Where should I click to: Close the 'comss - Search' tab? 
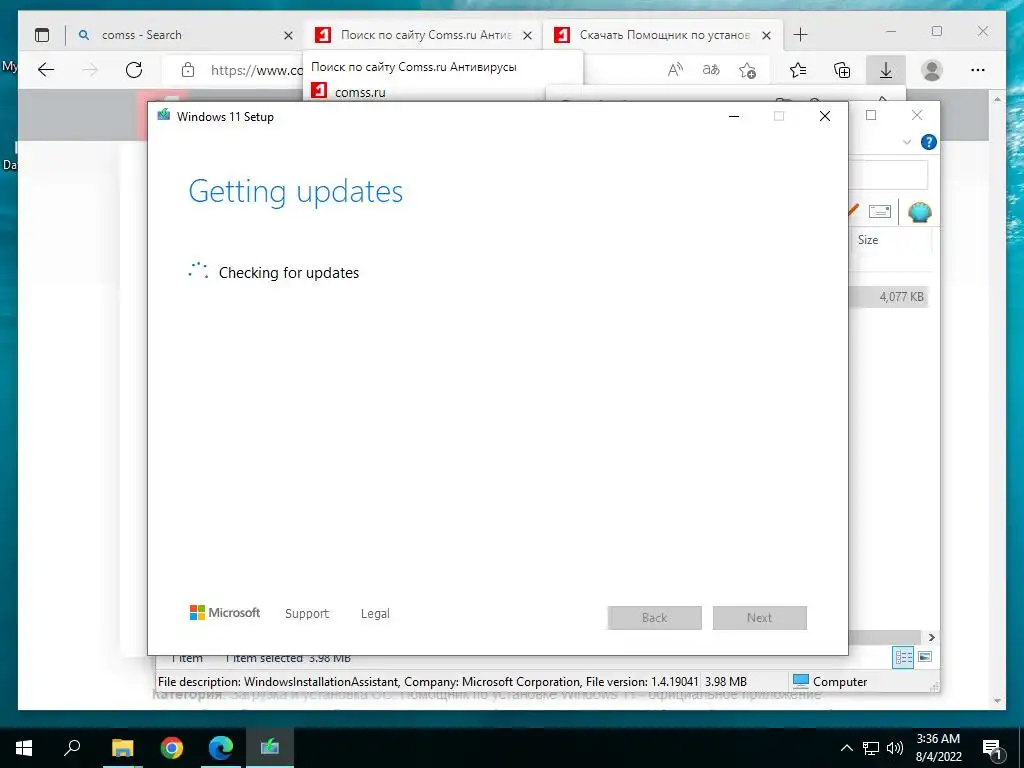click(x=288, y=35)
